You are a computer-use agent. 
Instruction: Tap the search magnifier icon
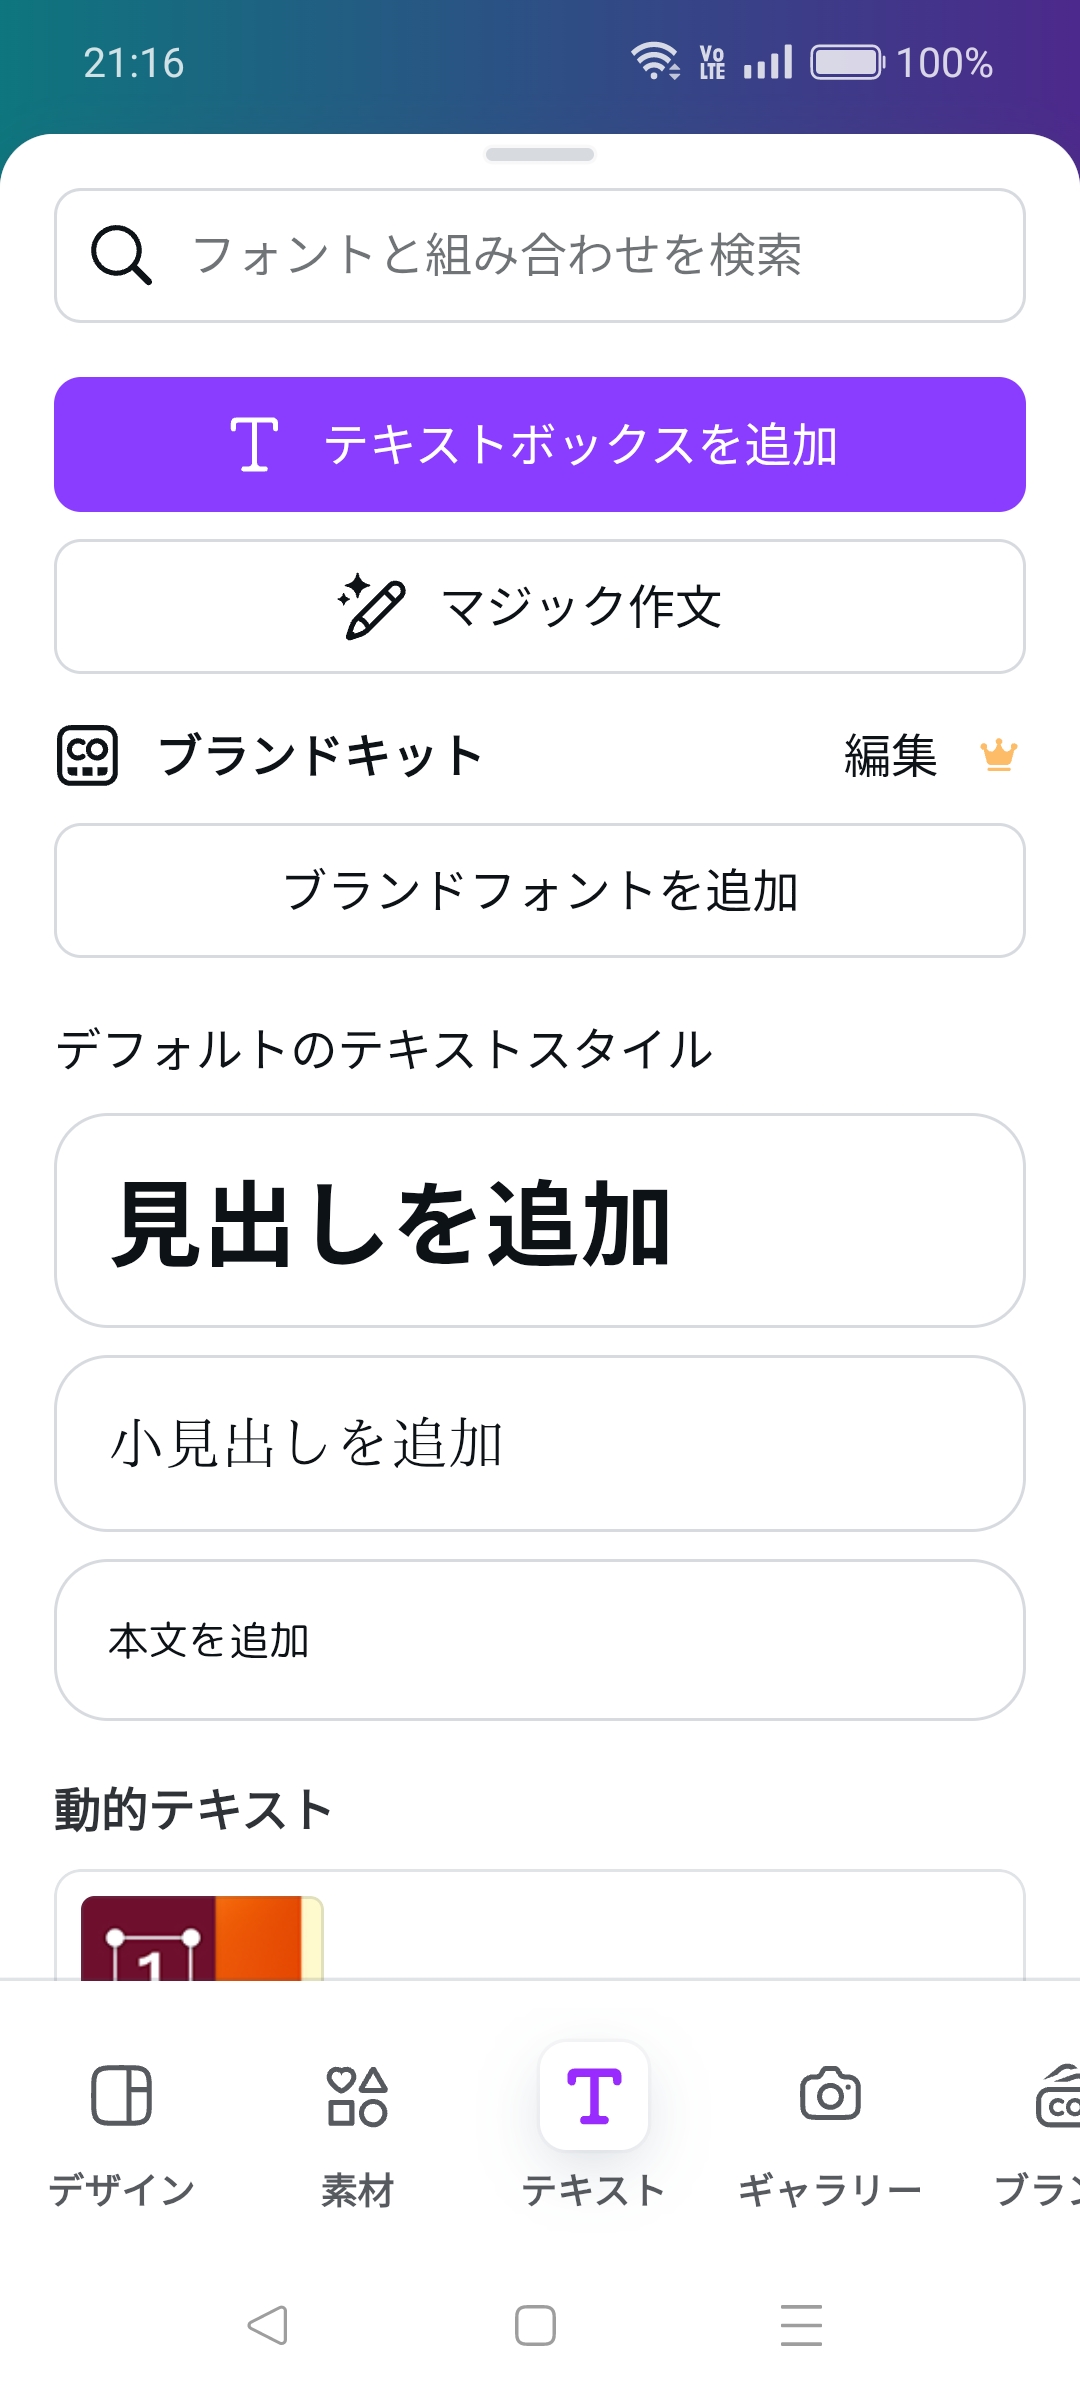coord(121,255)
